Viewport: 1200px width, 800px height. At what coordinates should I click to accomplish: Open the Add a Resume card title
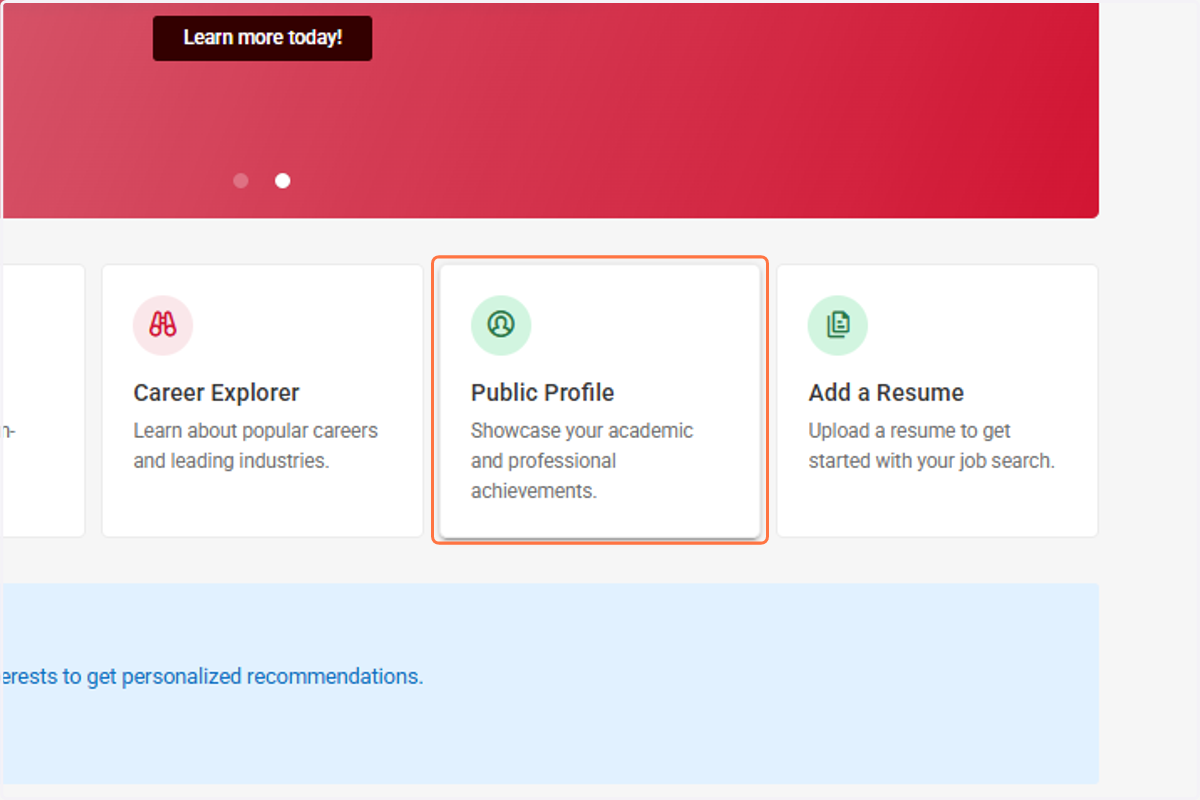pos(886,393)
